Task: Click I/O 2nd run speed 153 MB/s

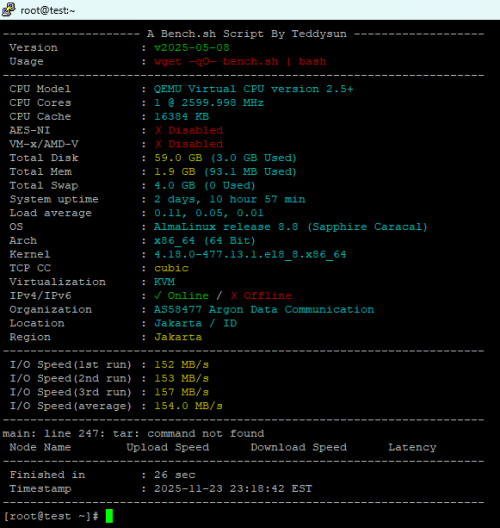Action: click(x=181, y=379)
